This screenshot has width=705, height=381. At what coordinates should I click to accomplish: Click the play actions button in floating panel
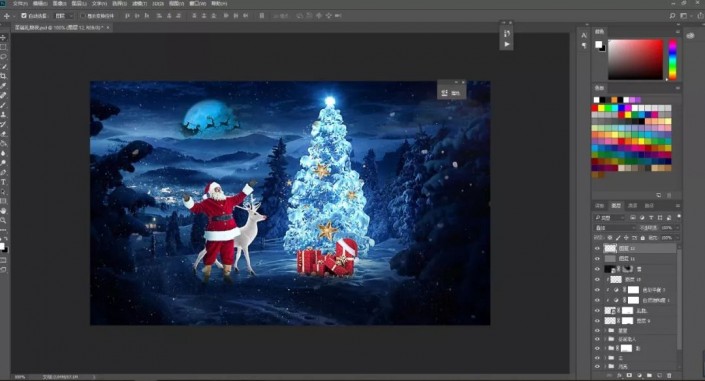click(507, 44)
